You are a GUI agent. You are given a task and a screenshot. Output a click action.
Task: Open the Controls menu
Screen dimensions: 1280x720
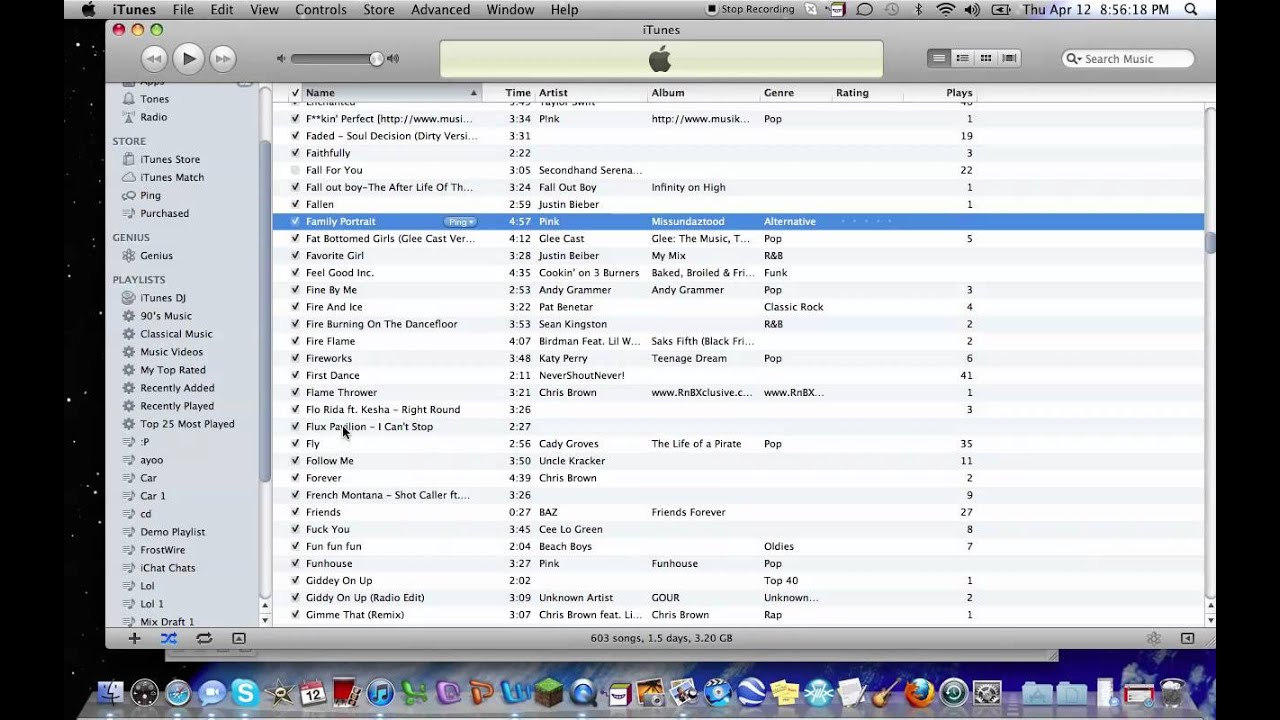tap(321, 10)
